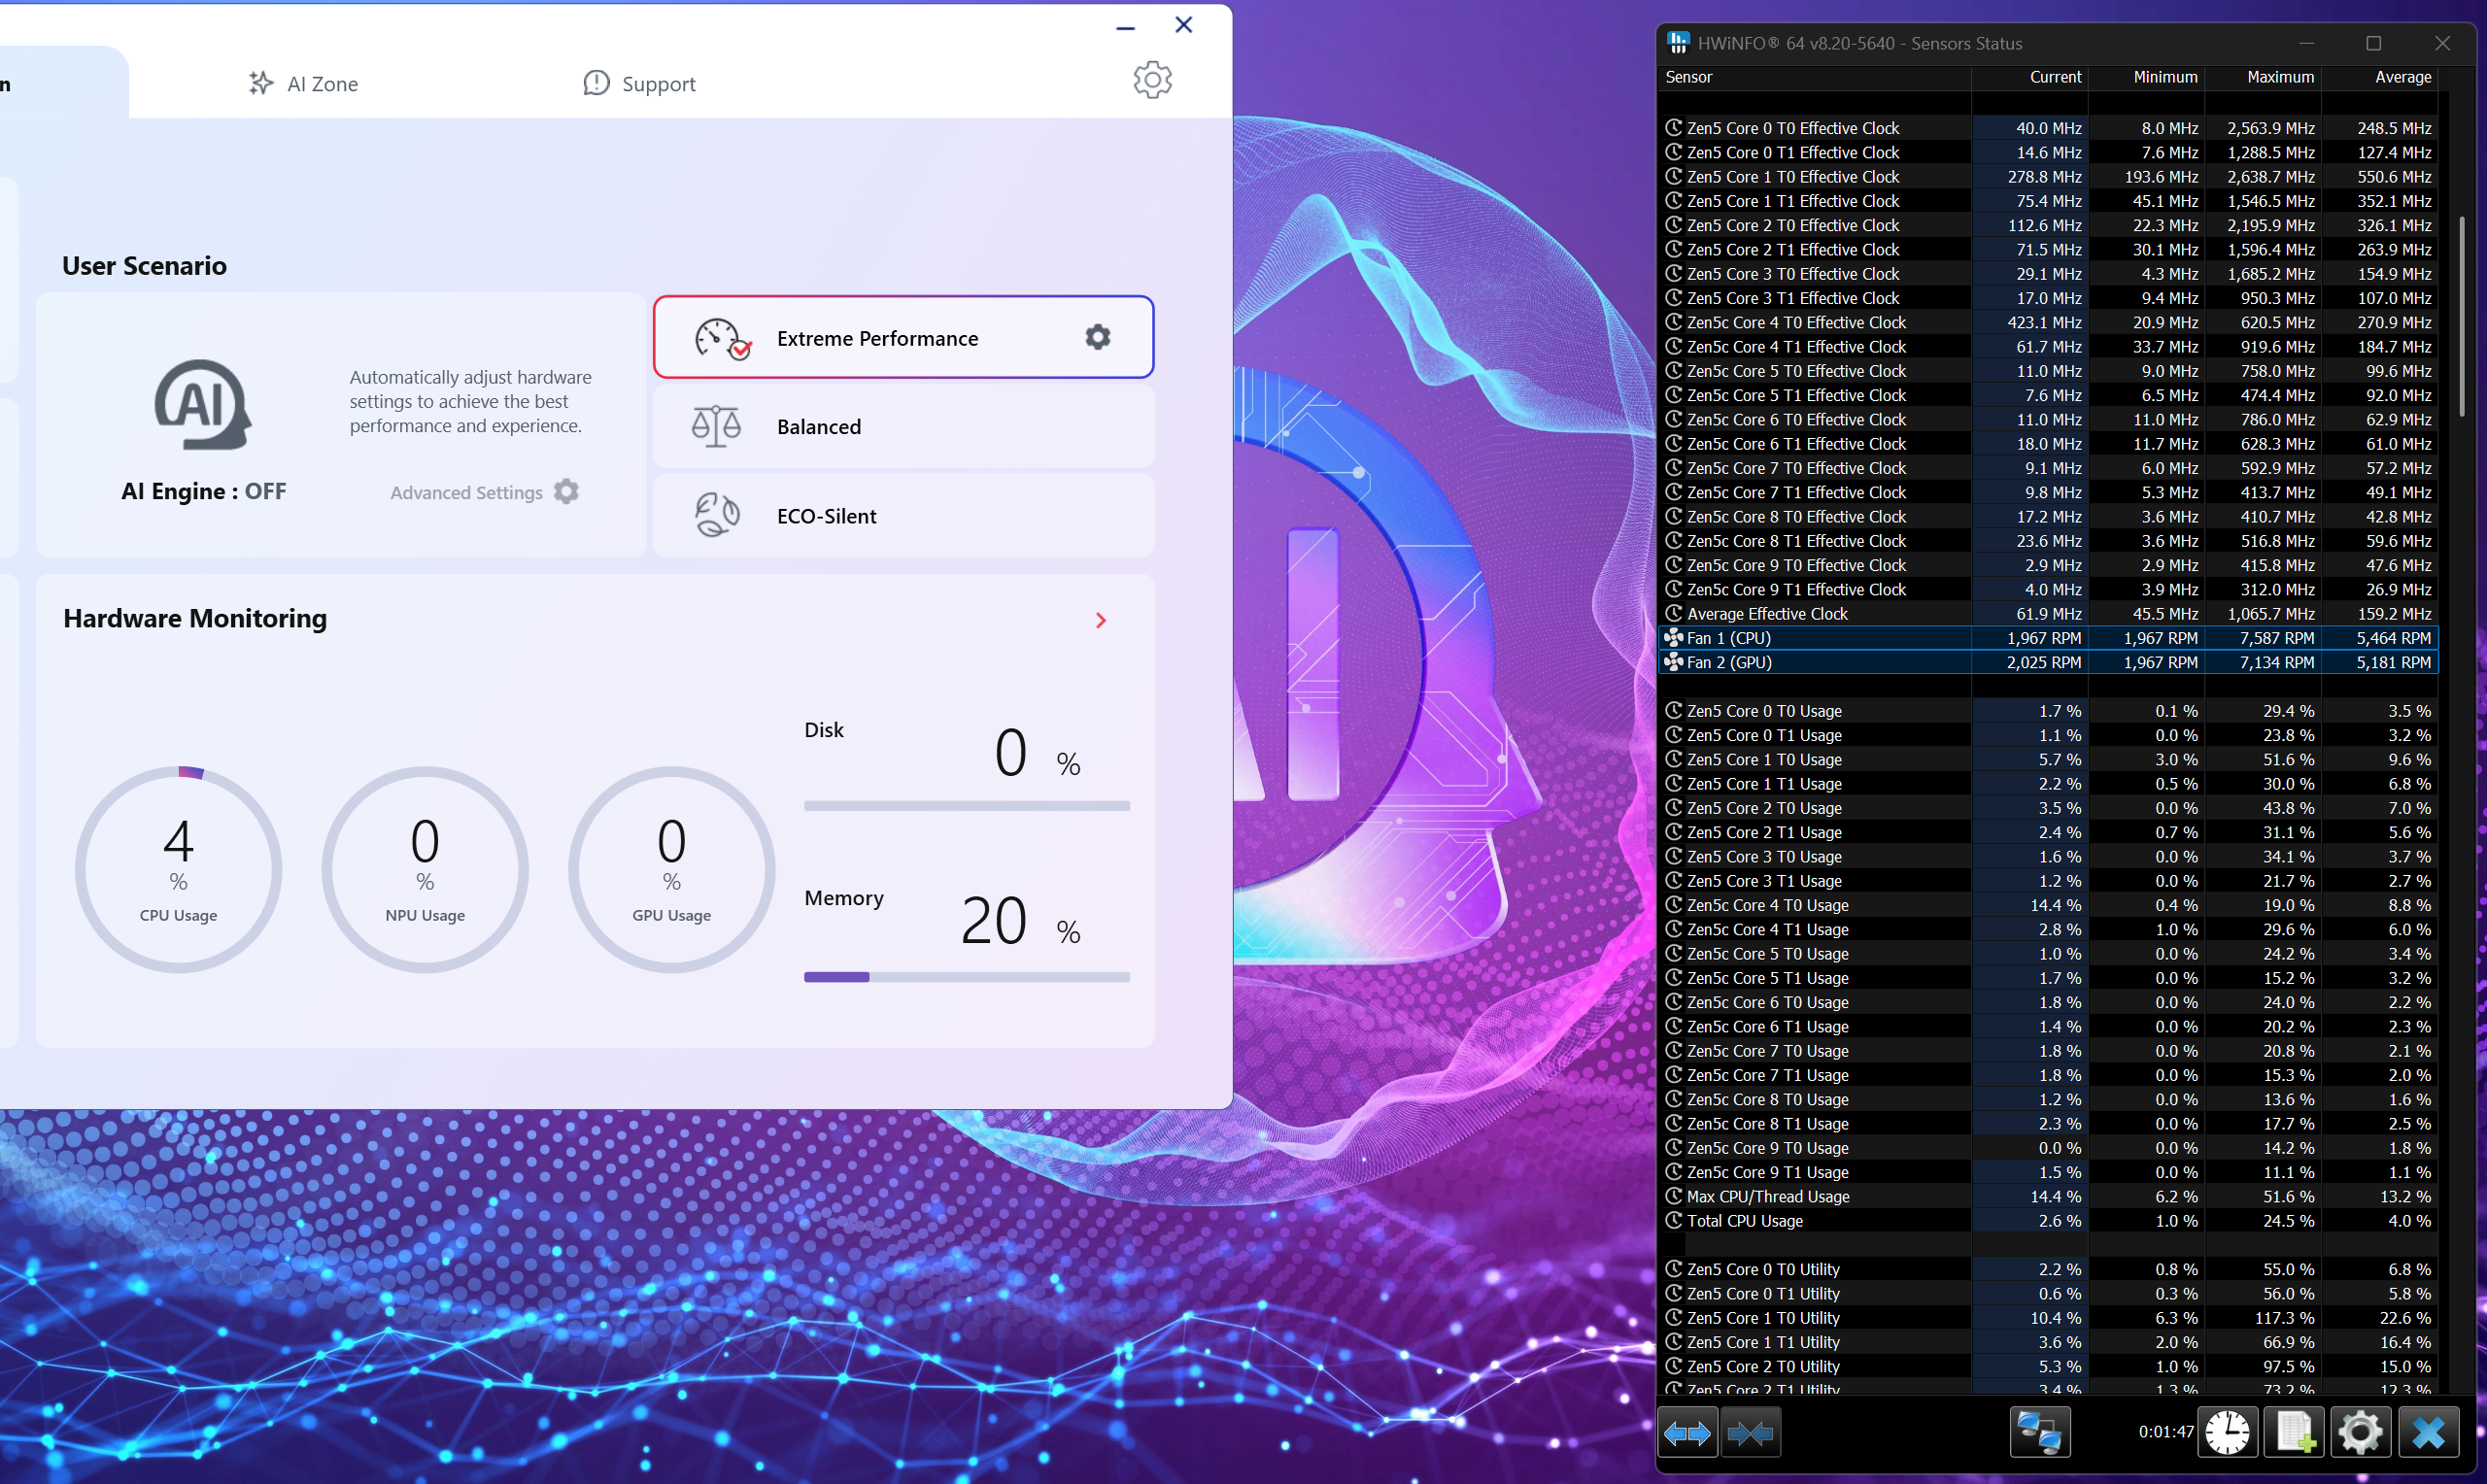Click the NPU Usage gauge

click(425, 869)
